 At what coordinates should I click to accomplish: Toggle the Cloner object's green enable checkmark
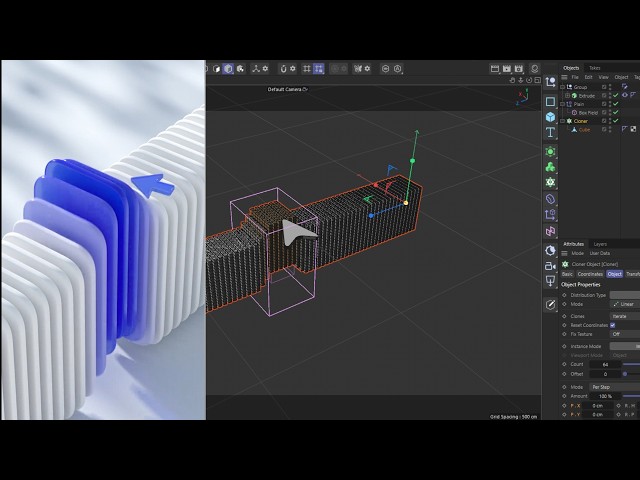pyautogui.click(x=616, y=121)
